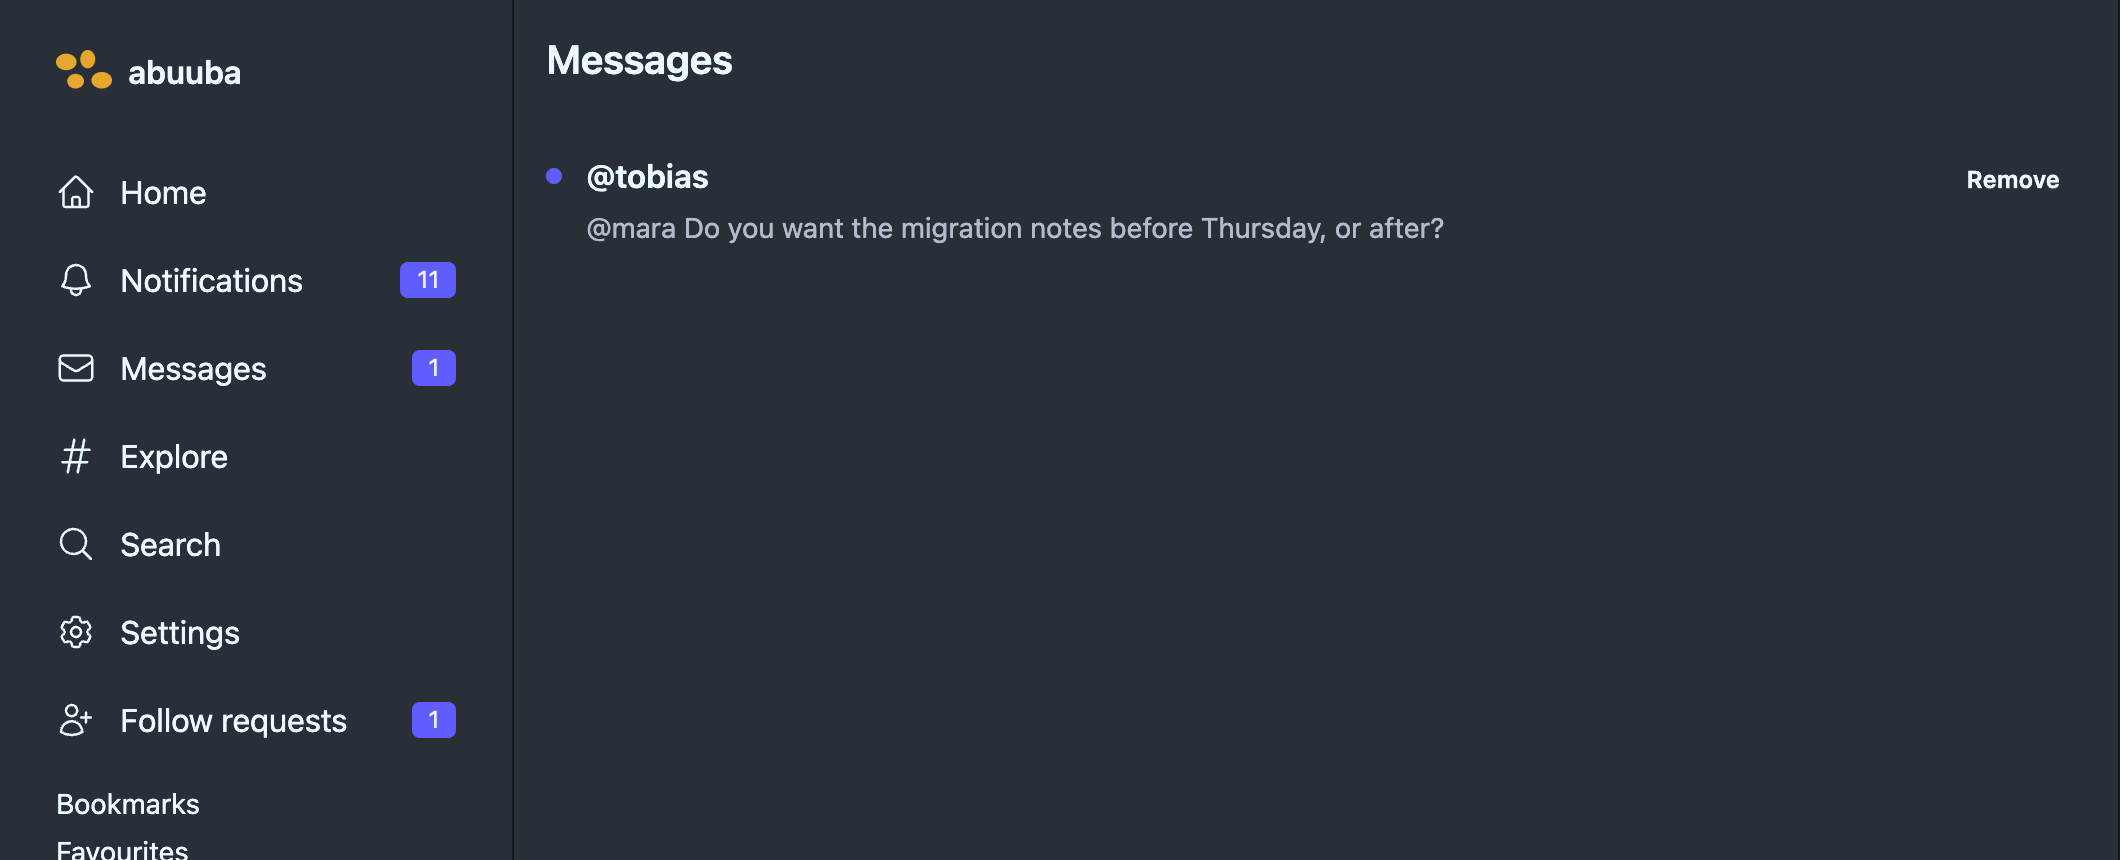Viewport: 2120px width, 860px height.
Task: Open the Bookmarks link
Action: (x=128, y=804)
